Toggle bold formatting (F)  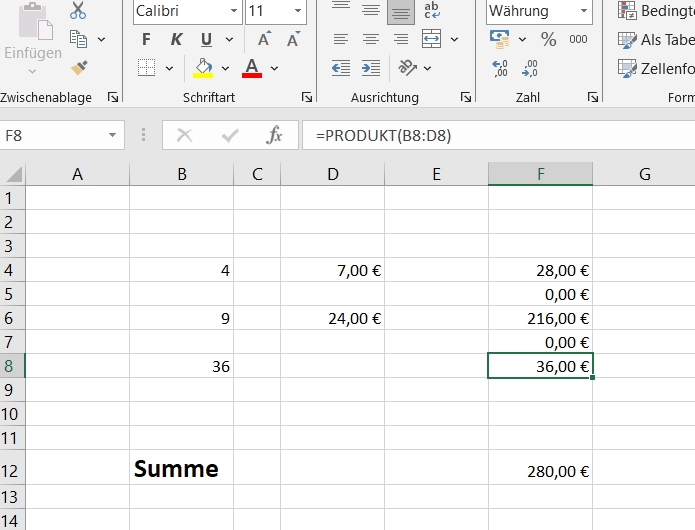tap(146, 39)
